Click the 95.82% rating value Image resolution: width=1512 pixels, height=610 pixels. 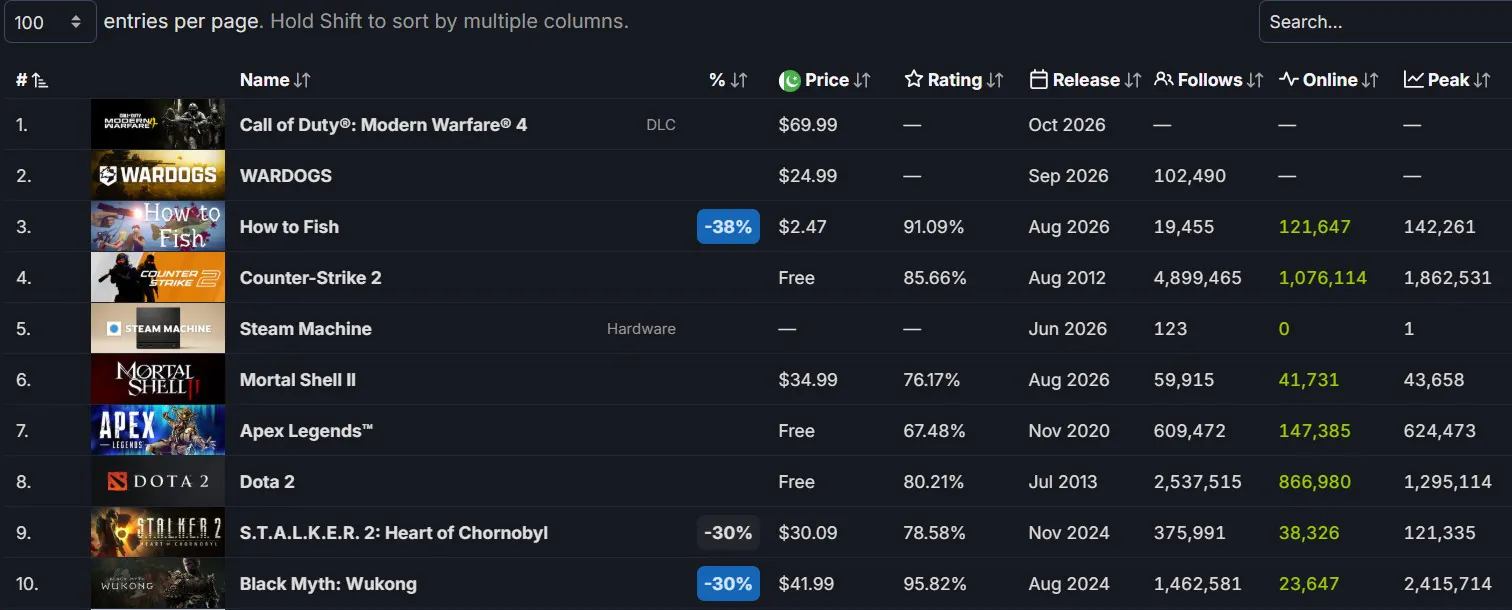click(935, 583)
